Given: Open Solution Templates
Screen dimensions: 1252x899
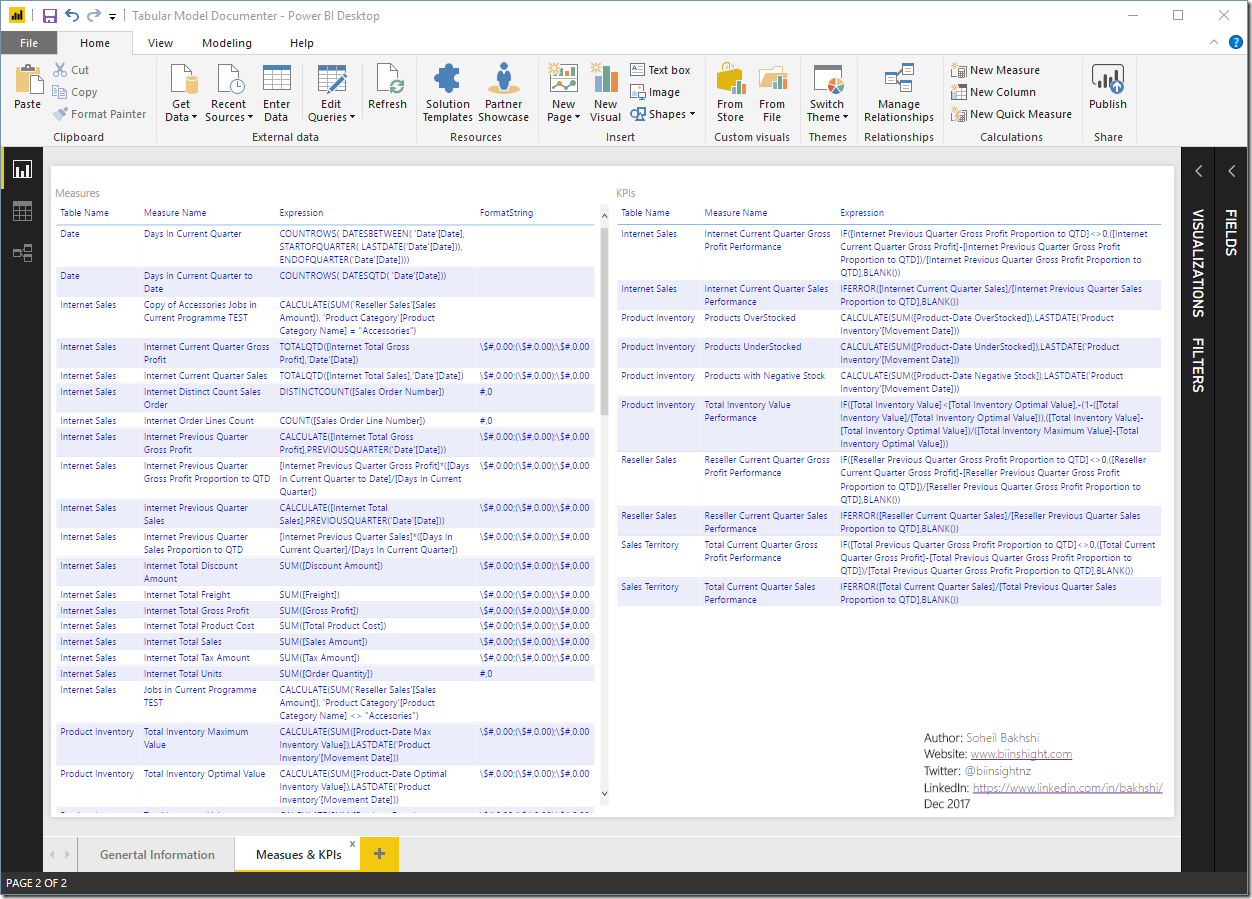Looking at the screenshot, I should coord(447,93).
